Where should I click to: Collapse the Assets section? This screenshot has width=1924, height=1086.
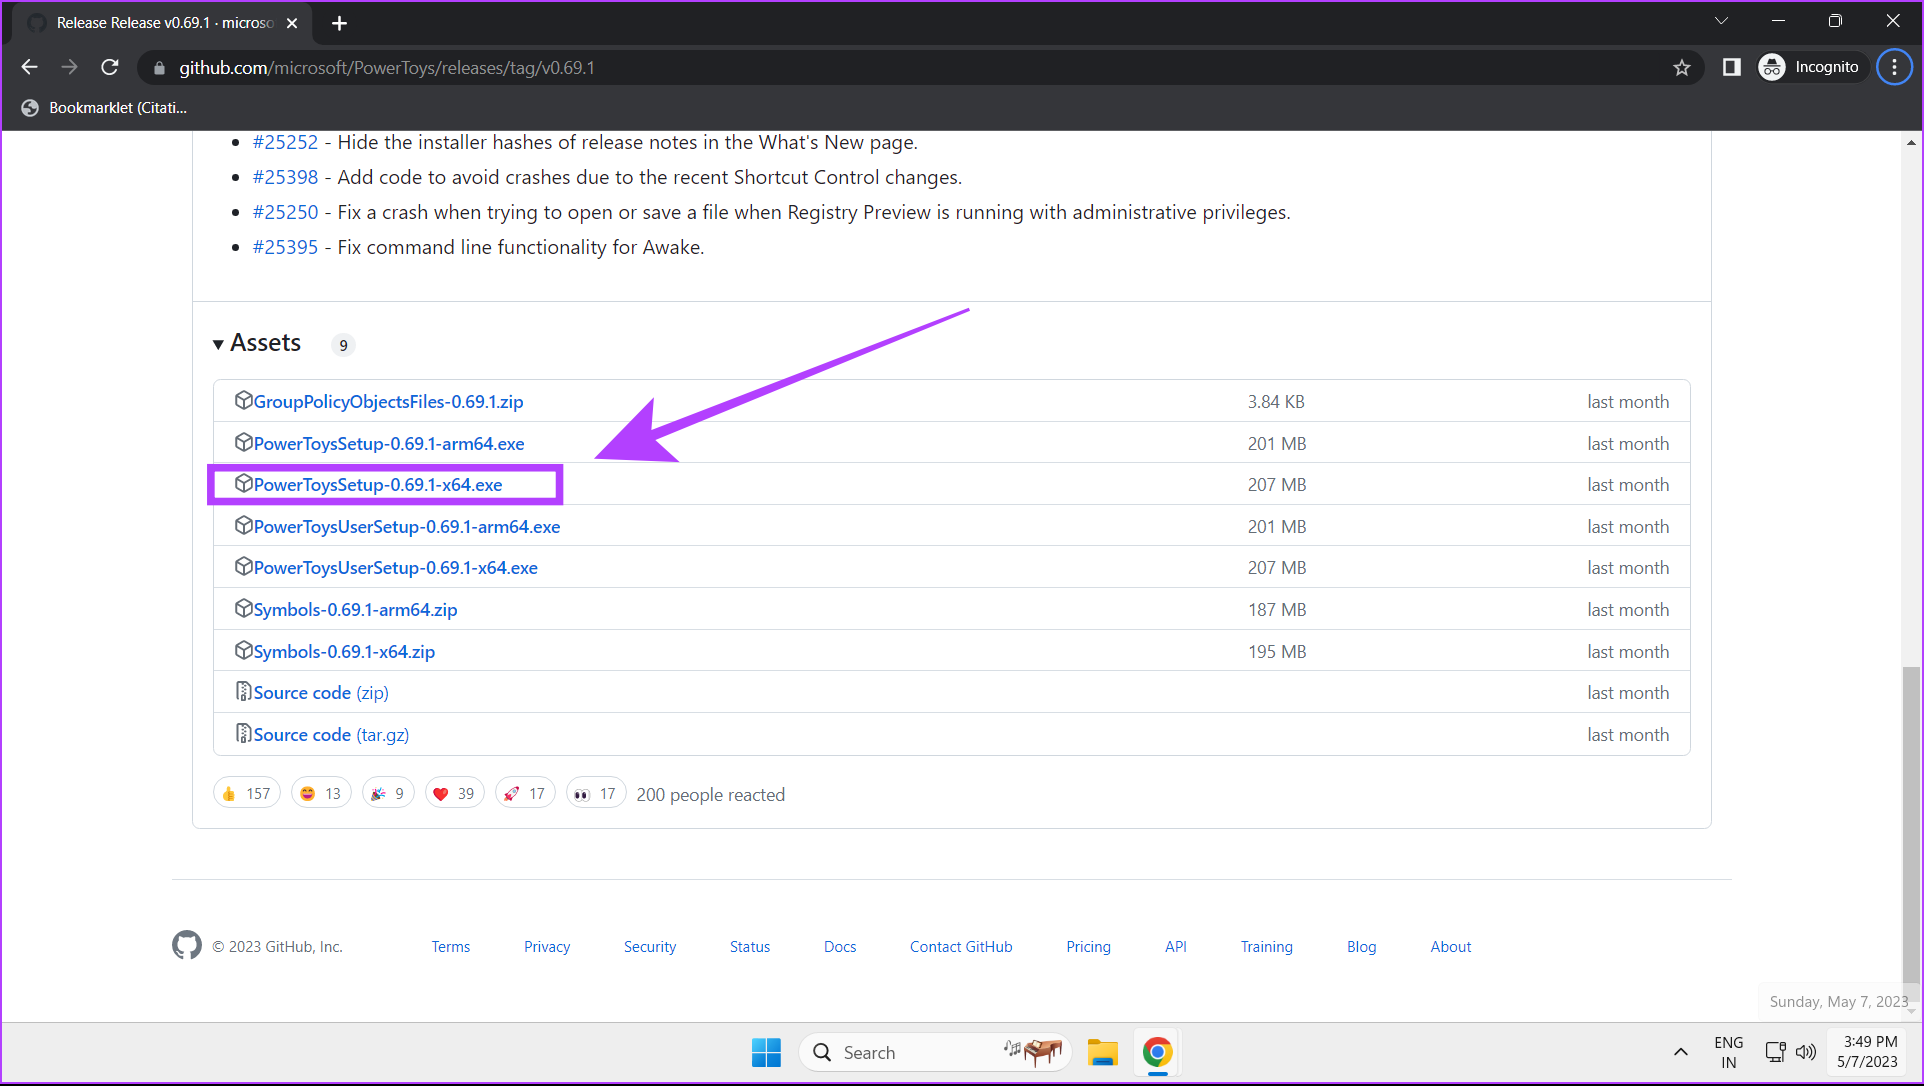click(x=219, y=343)
